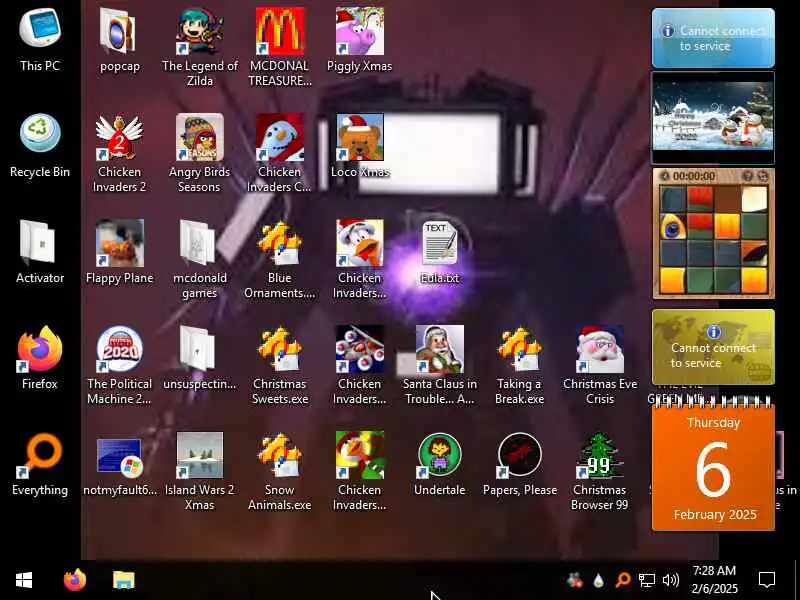The width and height of the screenshot is (800, 600).
Task: Select the Christmas Eve Crisis shortcut
Action: click(600, 365)
